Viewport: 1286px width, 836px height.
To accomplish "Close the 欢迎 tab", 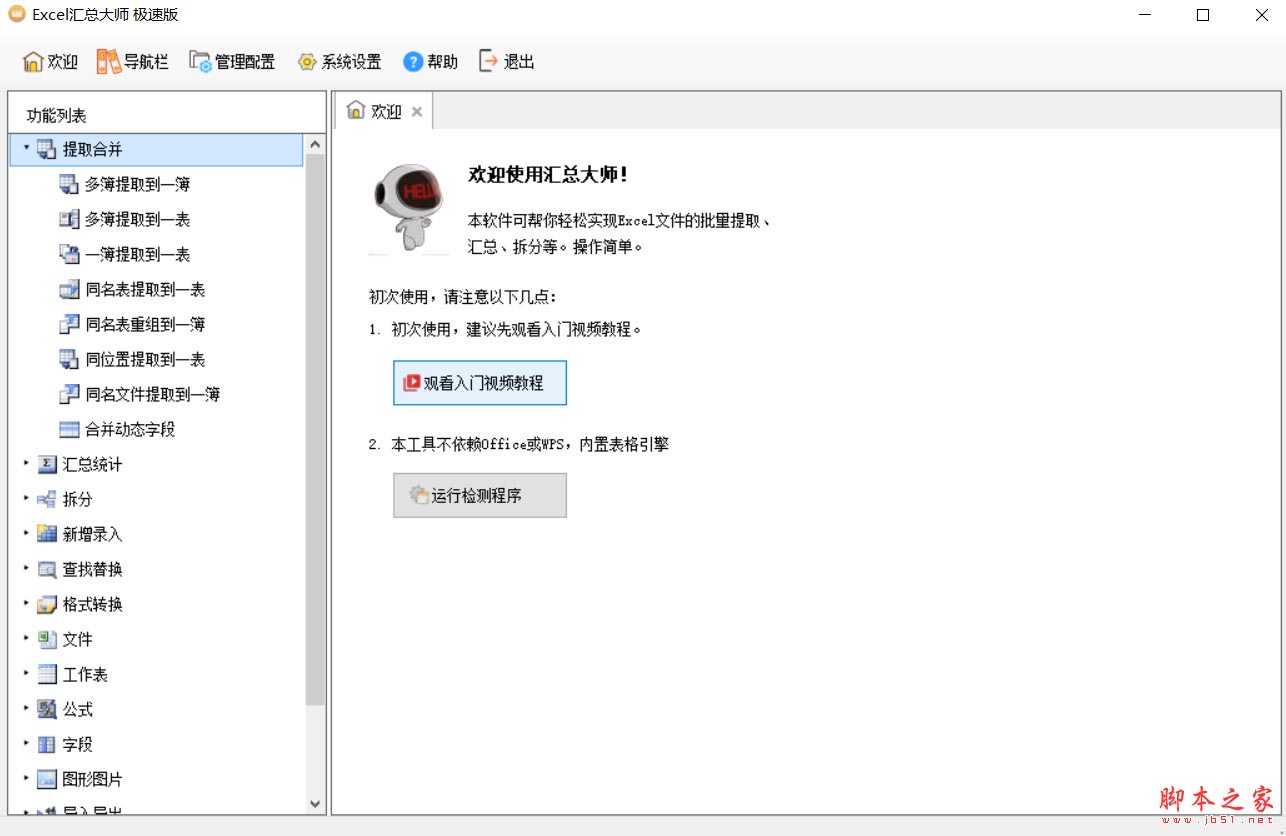I will pyautogui.click(x=417, y=112).
